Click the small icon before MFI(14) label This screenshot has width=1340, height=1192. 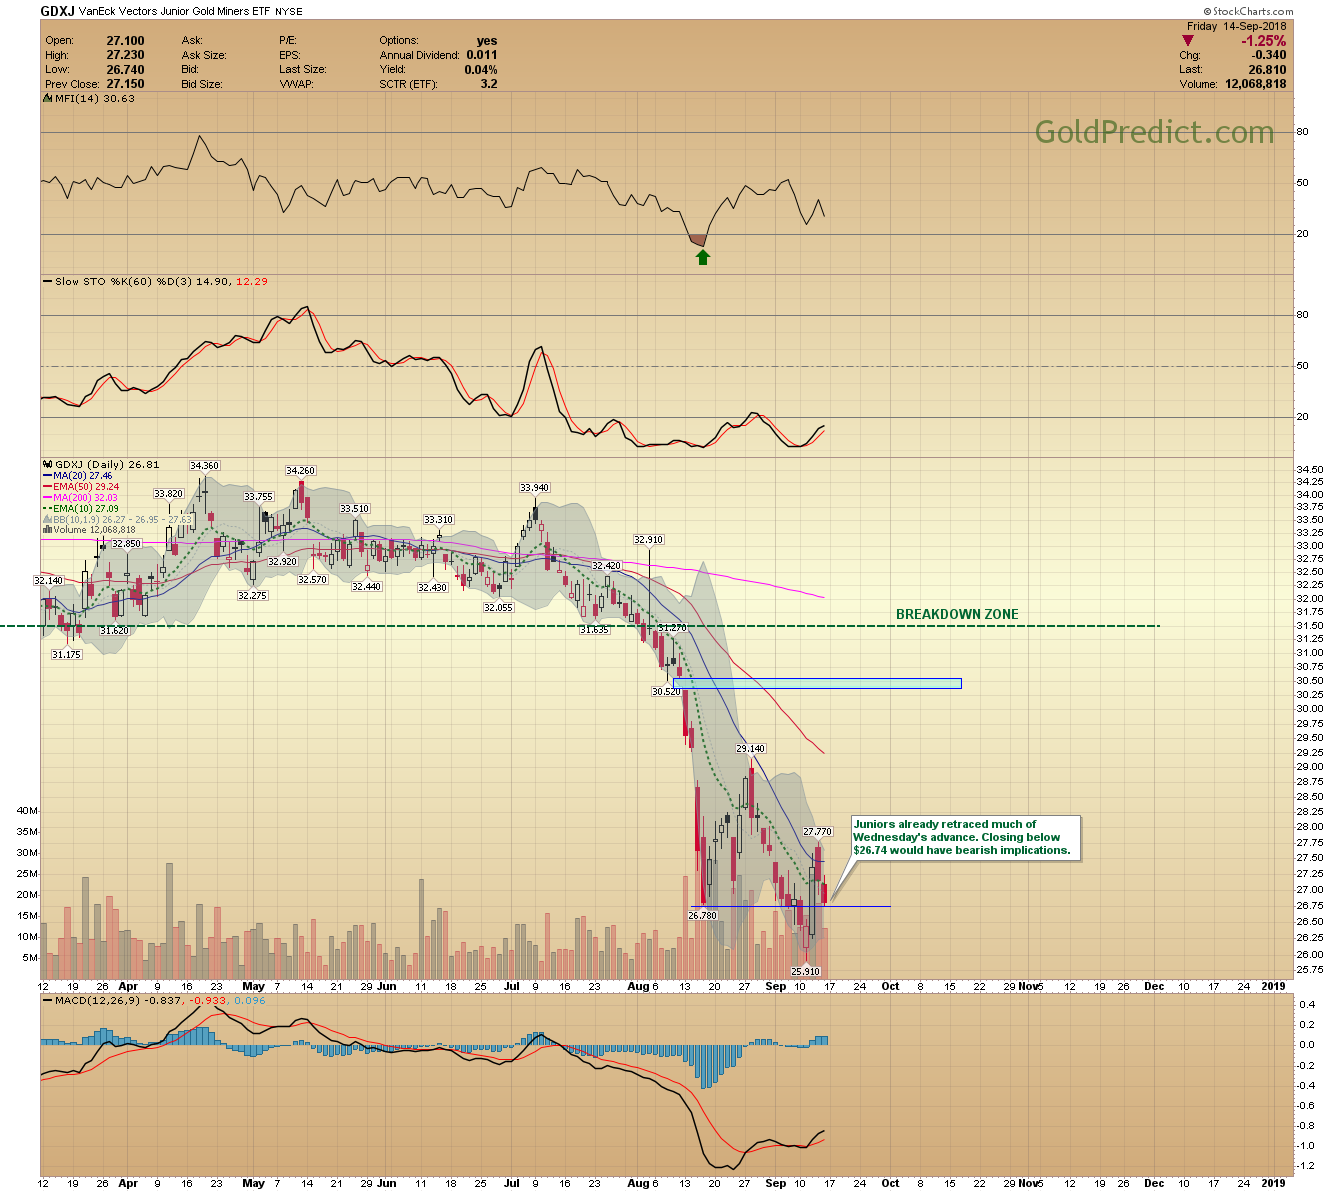pos(48,99)
